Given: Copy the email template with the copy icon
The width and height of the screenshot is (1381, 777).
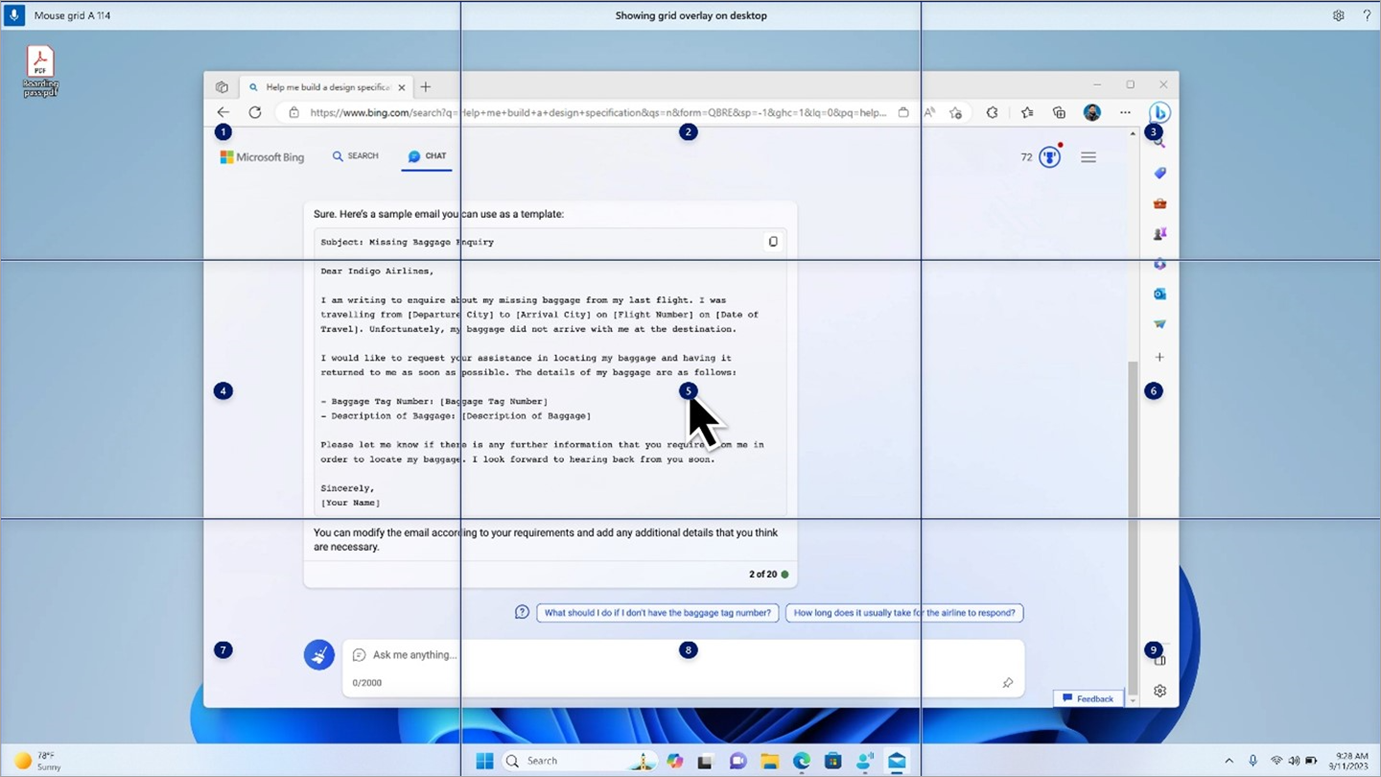Looking at the screenshot, I should [x=772, y=241].
